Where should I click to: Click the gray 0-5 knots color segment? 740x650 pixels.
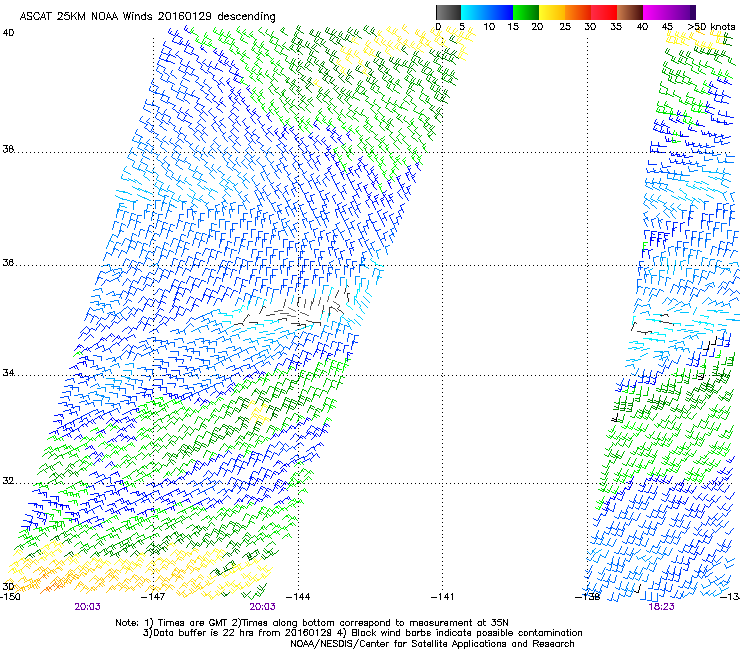[x=448, y=12]
